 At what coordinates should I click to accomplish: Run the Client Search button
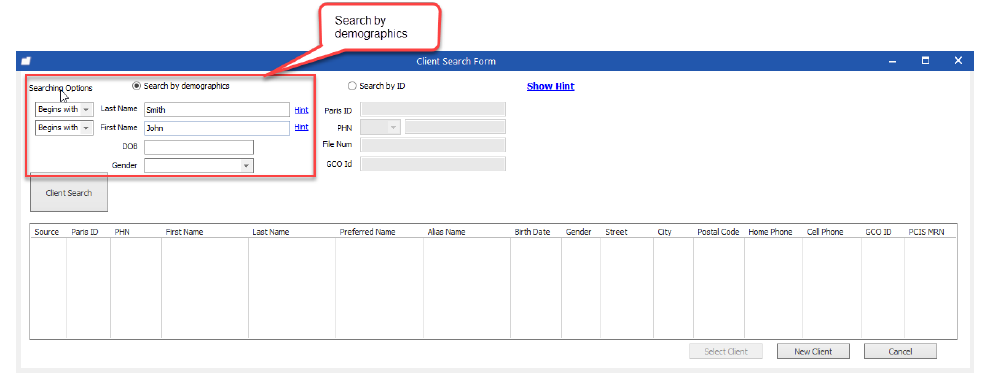click(x=69, y=193)
